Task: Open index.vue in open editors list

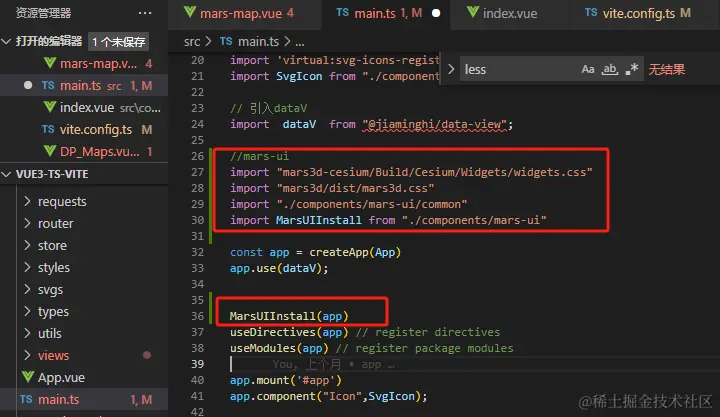Action: pyautogui.click(x=84, y=107)
